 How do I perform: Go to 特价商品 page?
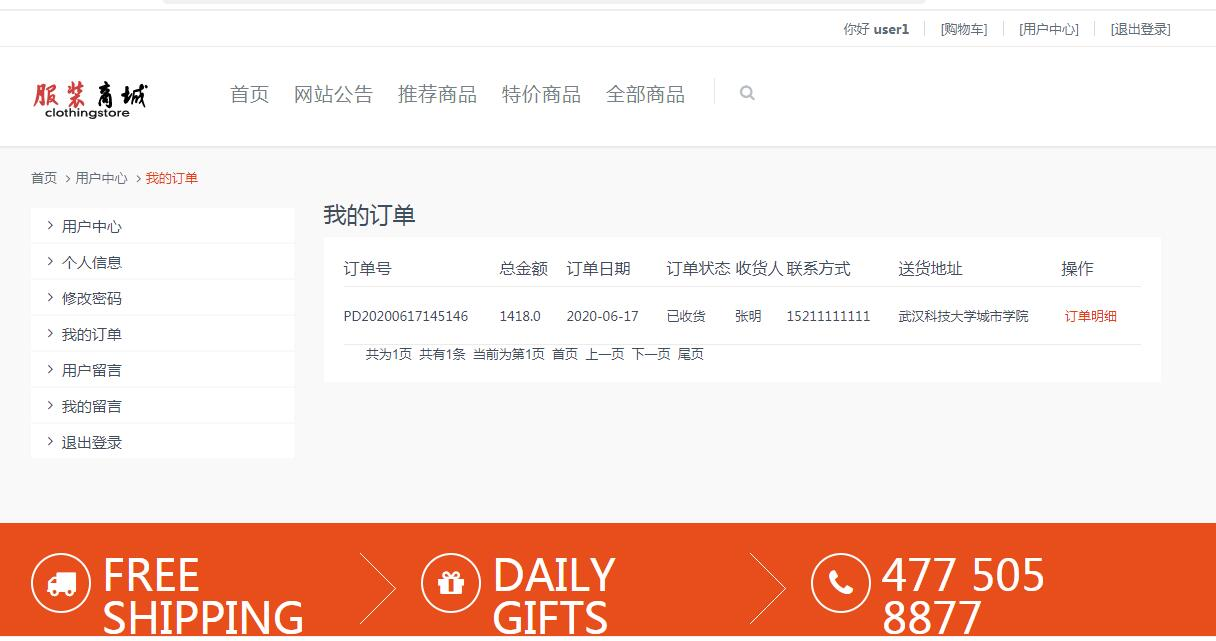[x=541, y=94]
